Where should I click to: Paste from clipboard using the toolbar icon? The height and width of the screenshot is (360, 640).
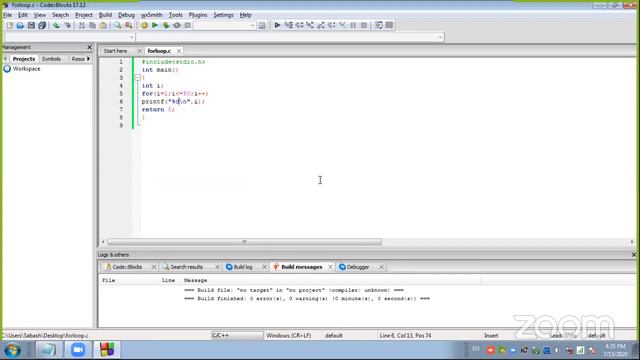point(103,25)
